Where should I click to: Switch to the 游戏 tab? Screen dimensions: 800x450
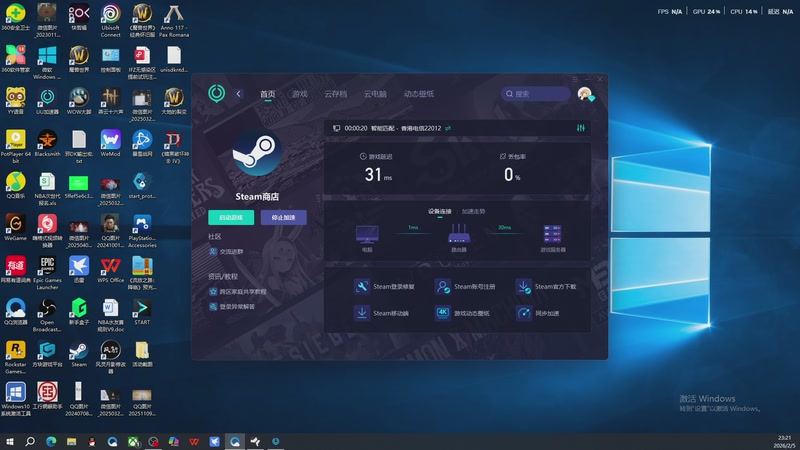click(299, 94)
